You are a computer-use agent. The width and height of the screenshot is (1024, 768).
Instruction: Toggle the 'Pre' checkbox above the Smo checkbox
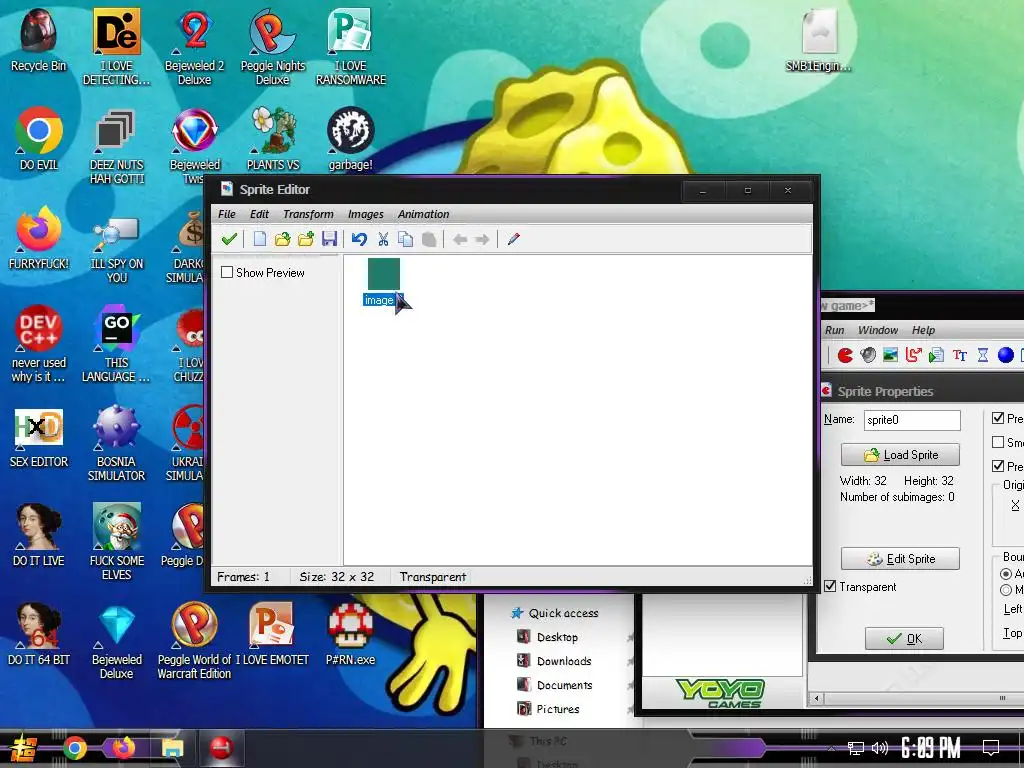pos(998,418)
